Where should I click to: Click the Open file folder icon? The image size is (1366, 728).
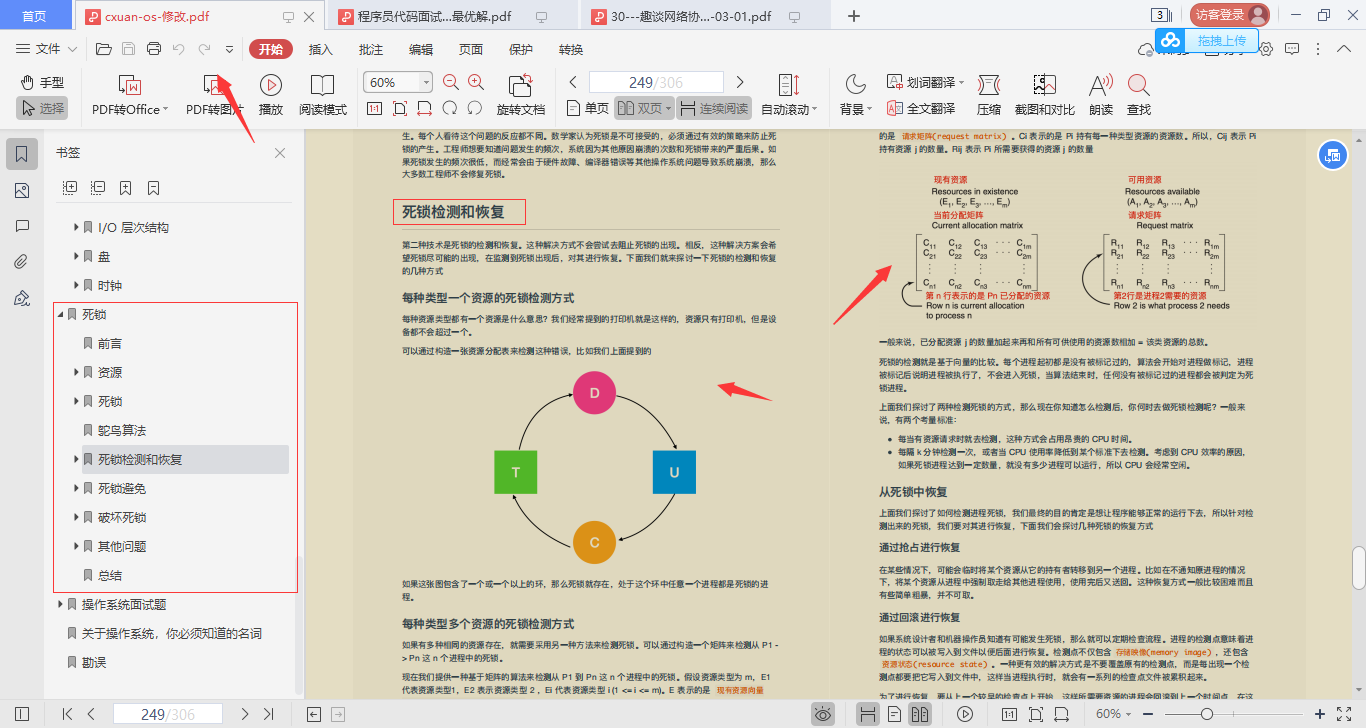click(x=103, y=49)
